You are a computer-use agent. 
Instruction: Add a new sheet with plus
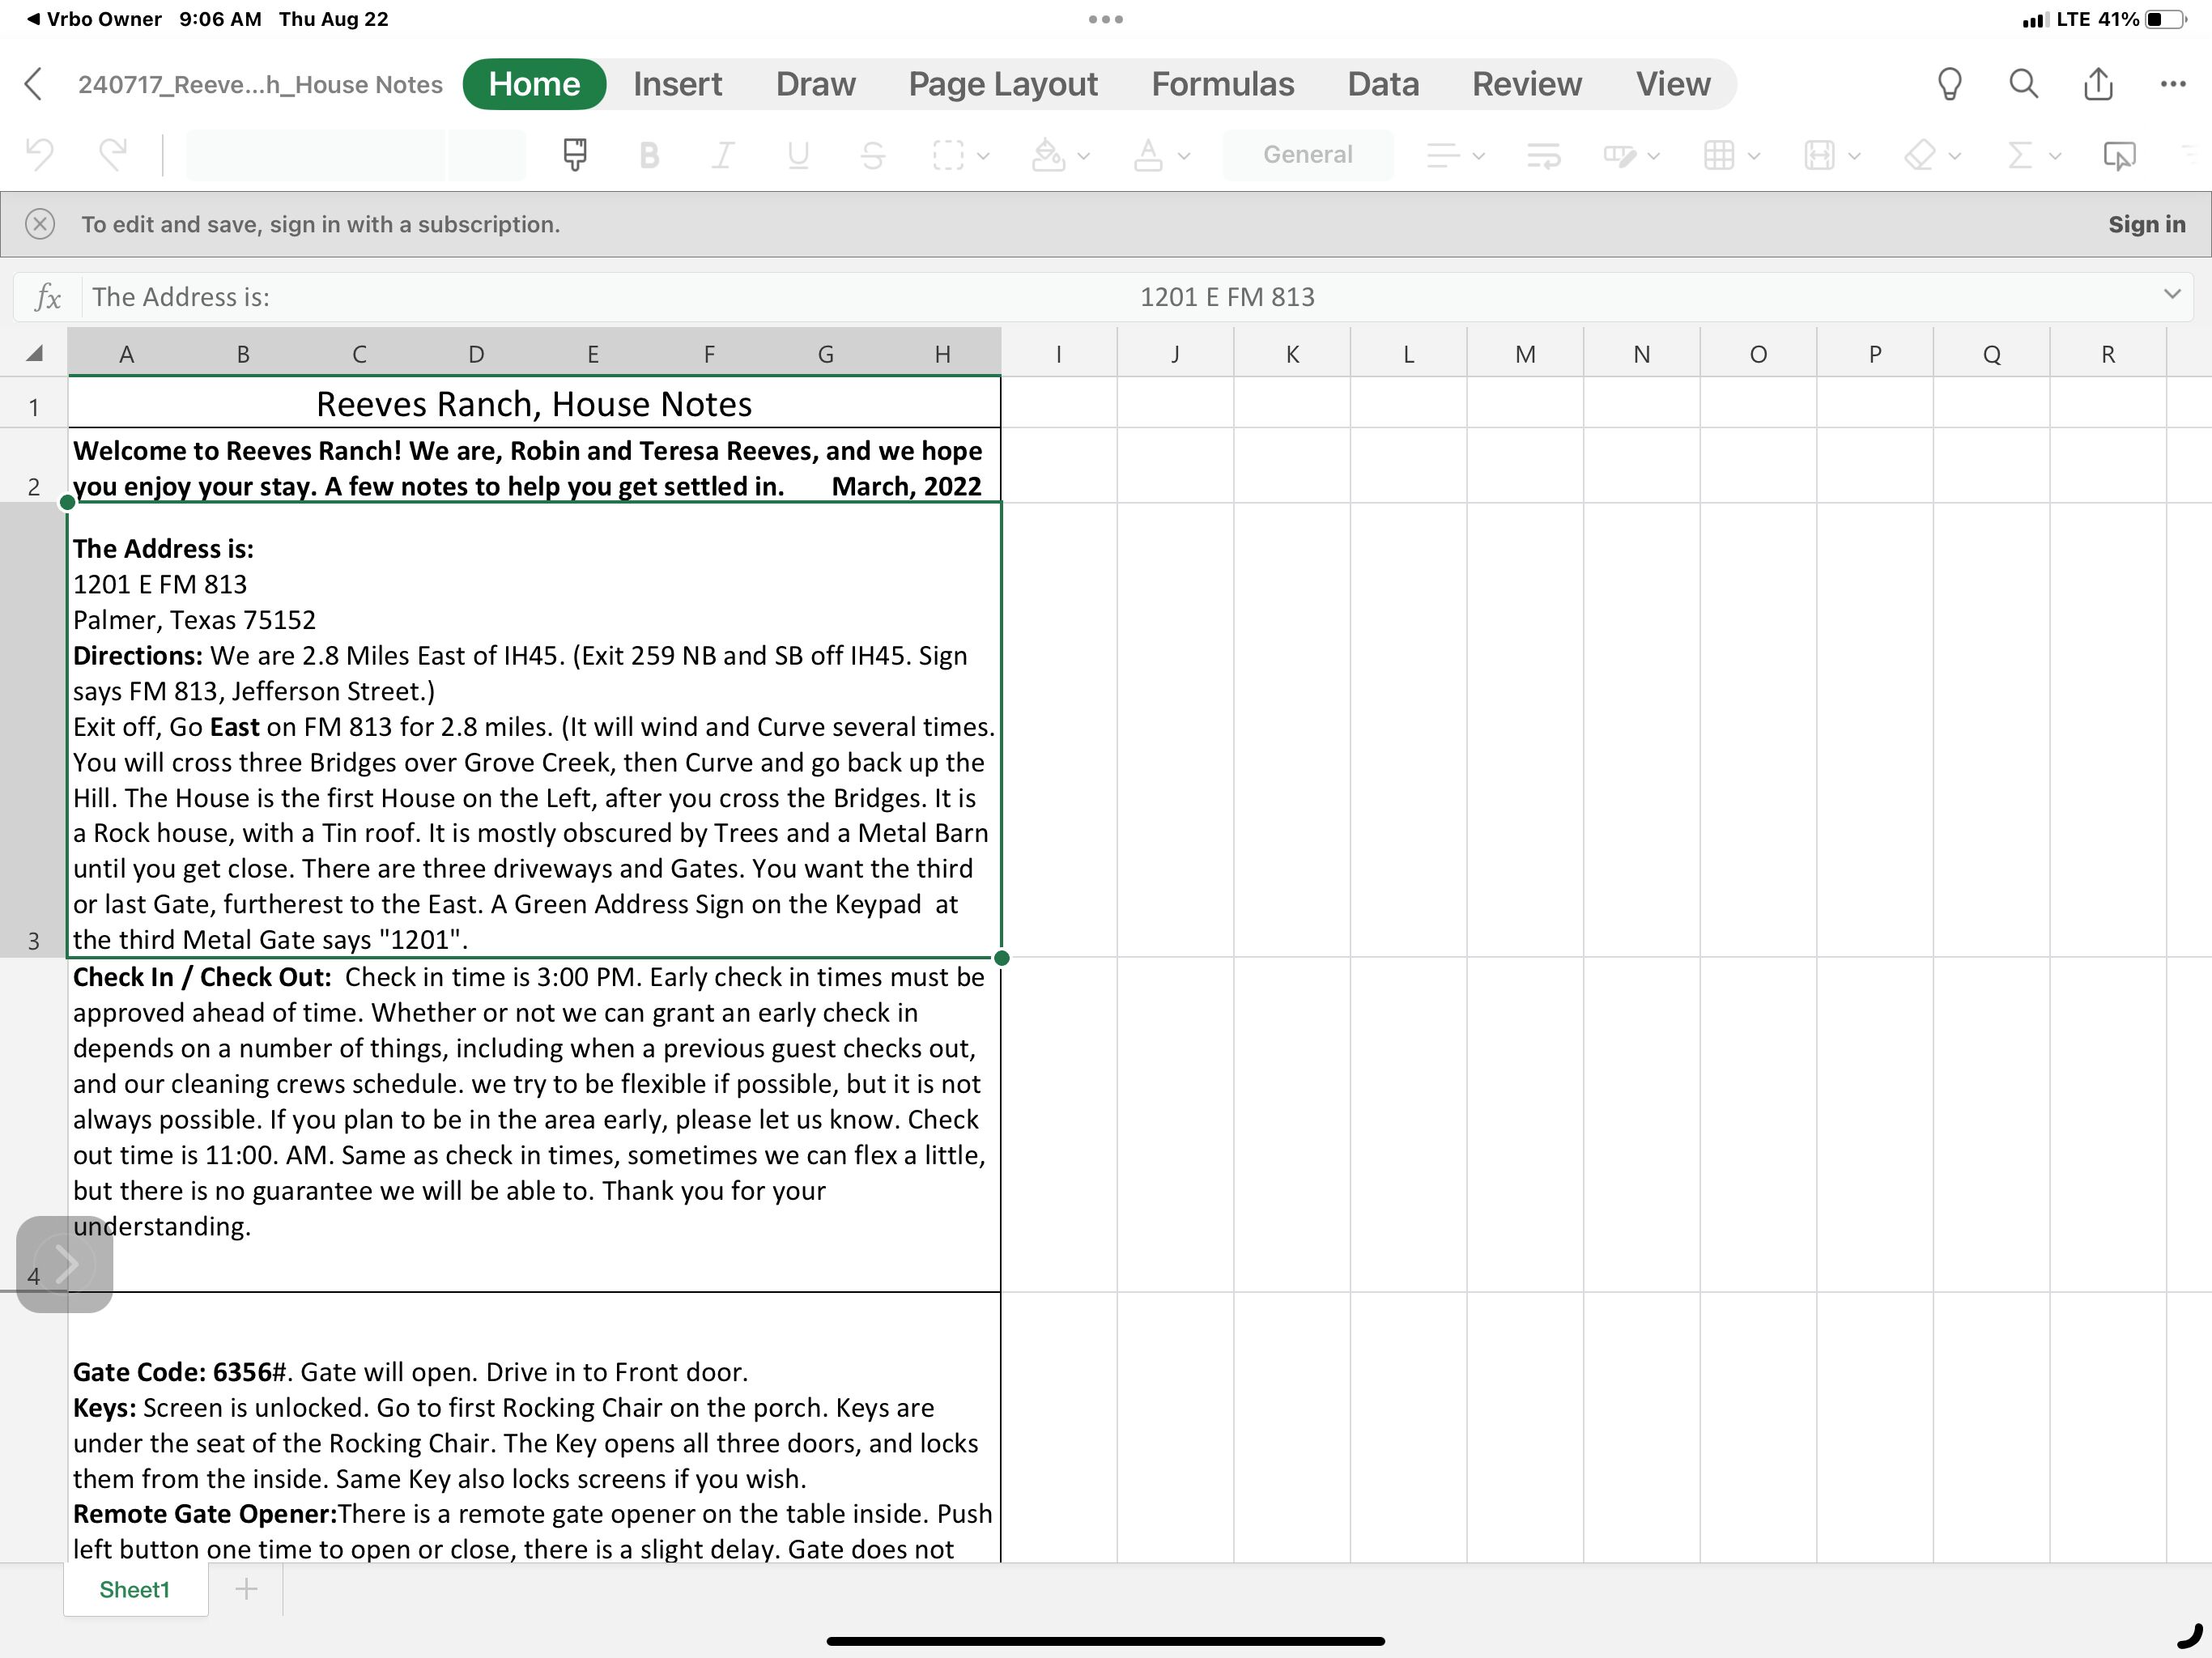pyautogui.click(x=246, y=1589)
